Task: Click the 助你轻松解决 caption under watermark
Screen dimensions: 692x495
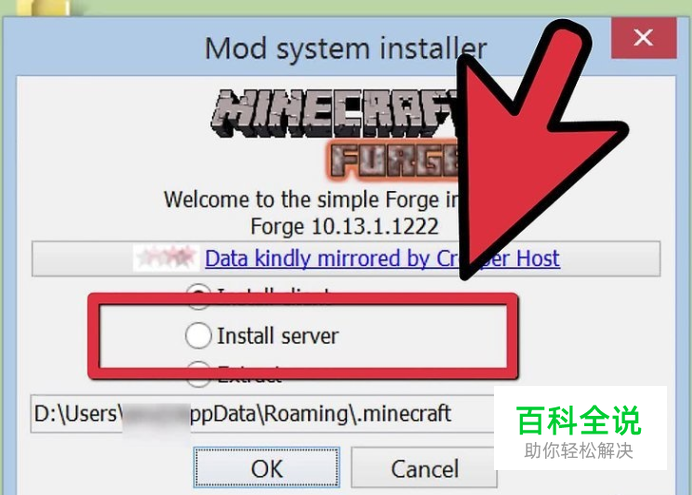Action: (579, 451)
